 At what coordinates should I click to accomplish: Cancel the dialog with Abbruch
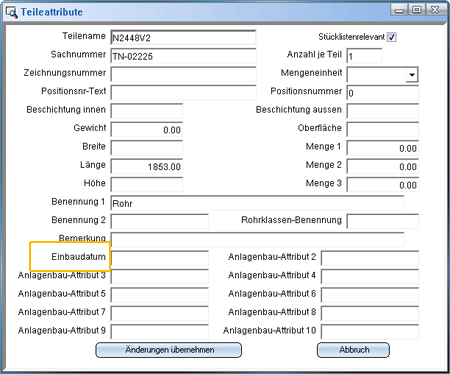(353, 350)
